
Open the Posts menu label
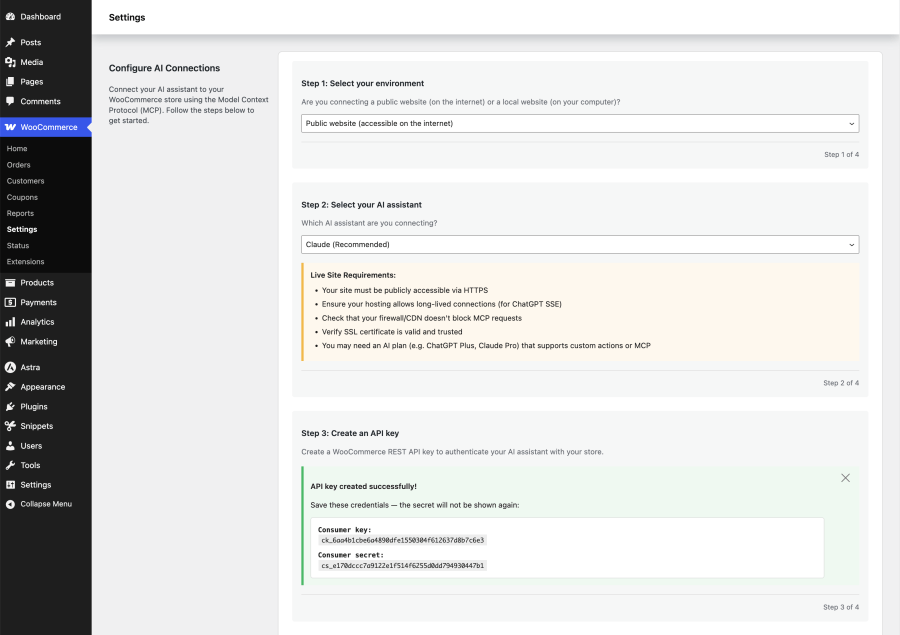point(31,42)
